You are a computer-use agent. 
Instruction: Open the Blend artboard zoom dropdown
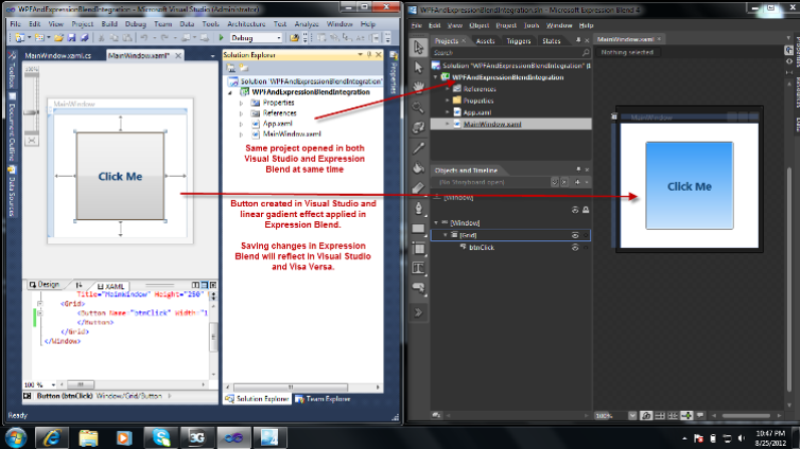point(632,416)
